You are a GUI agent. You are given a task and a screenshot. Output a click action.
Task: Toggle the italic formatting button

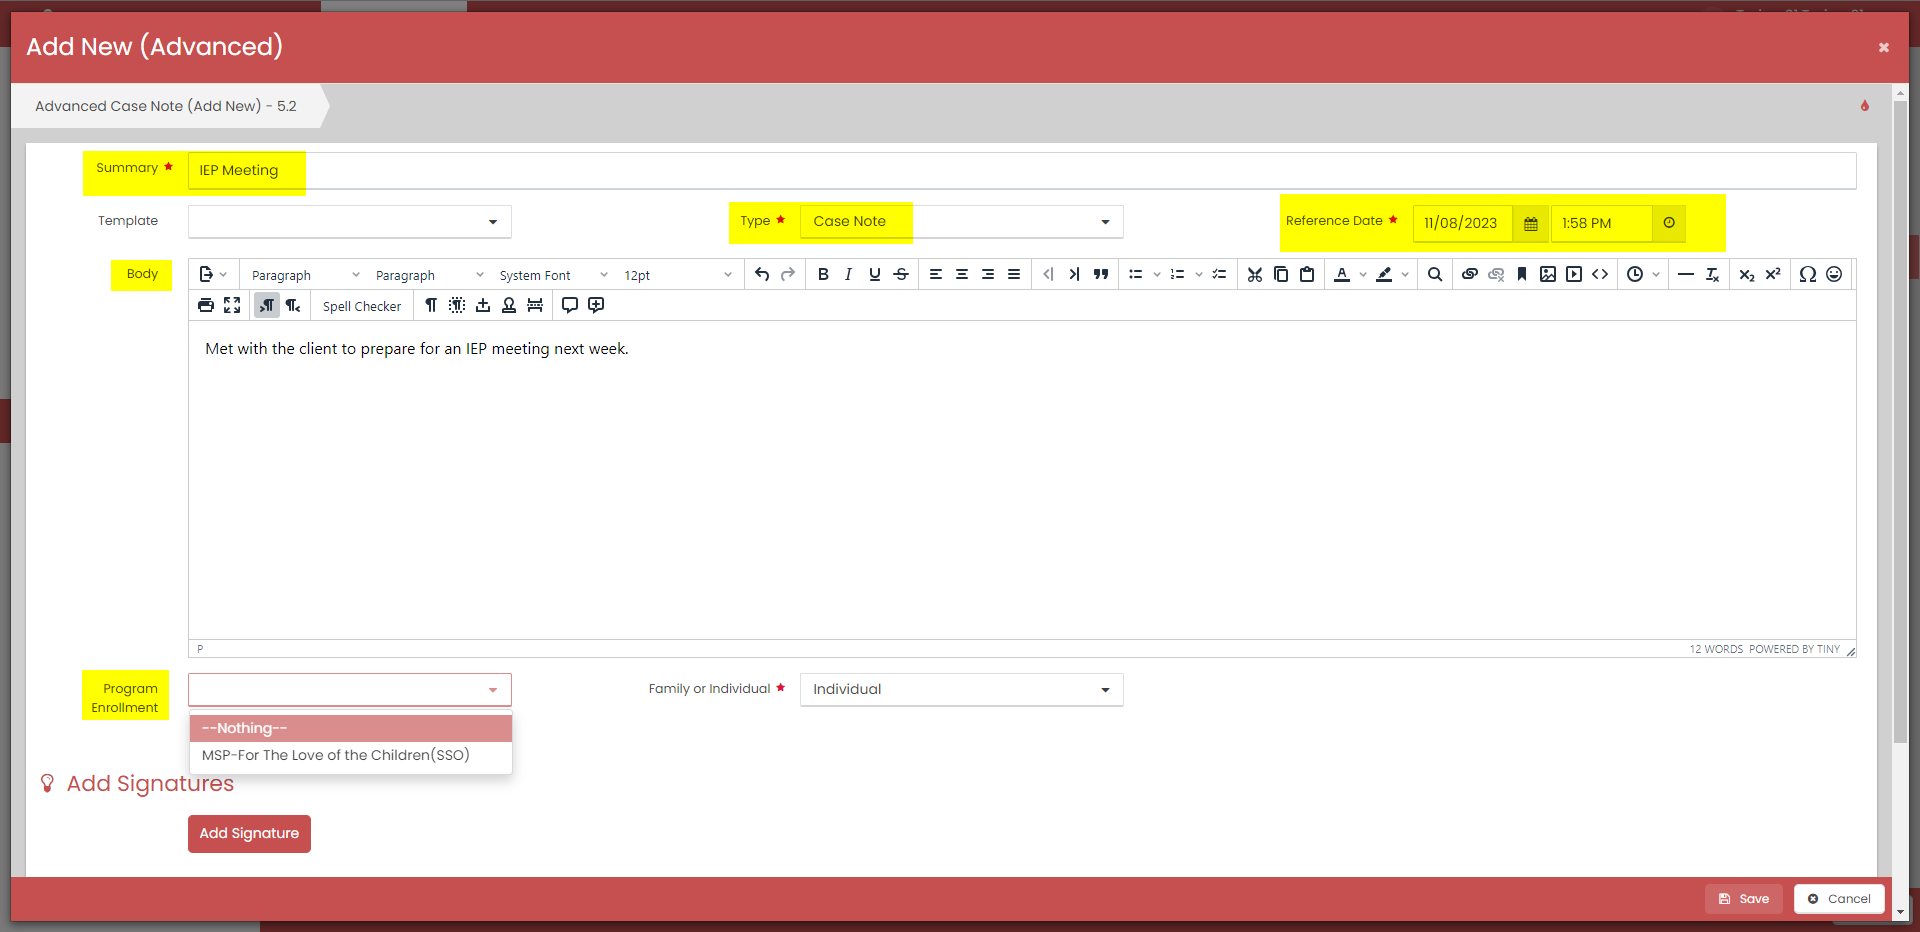tap(848, 275)
